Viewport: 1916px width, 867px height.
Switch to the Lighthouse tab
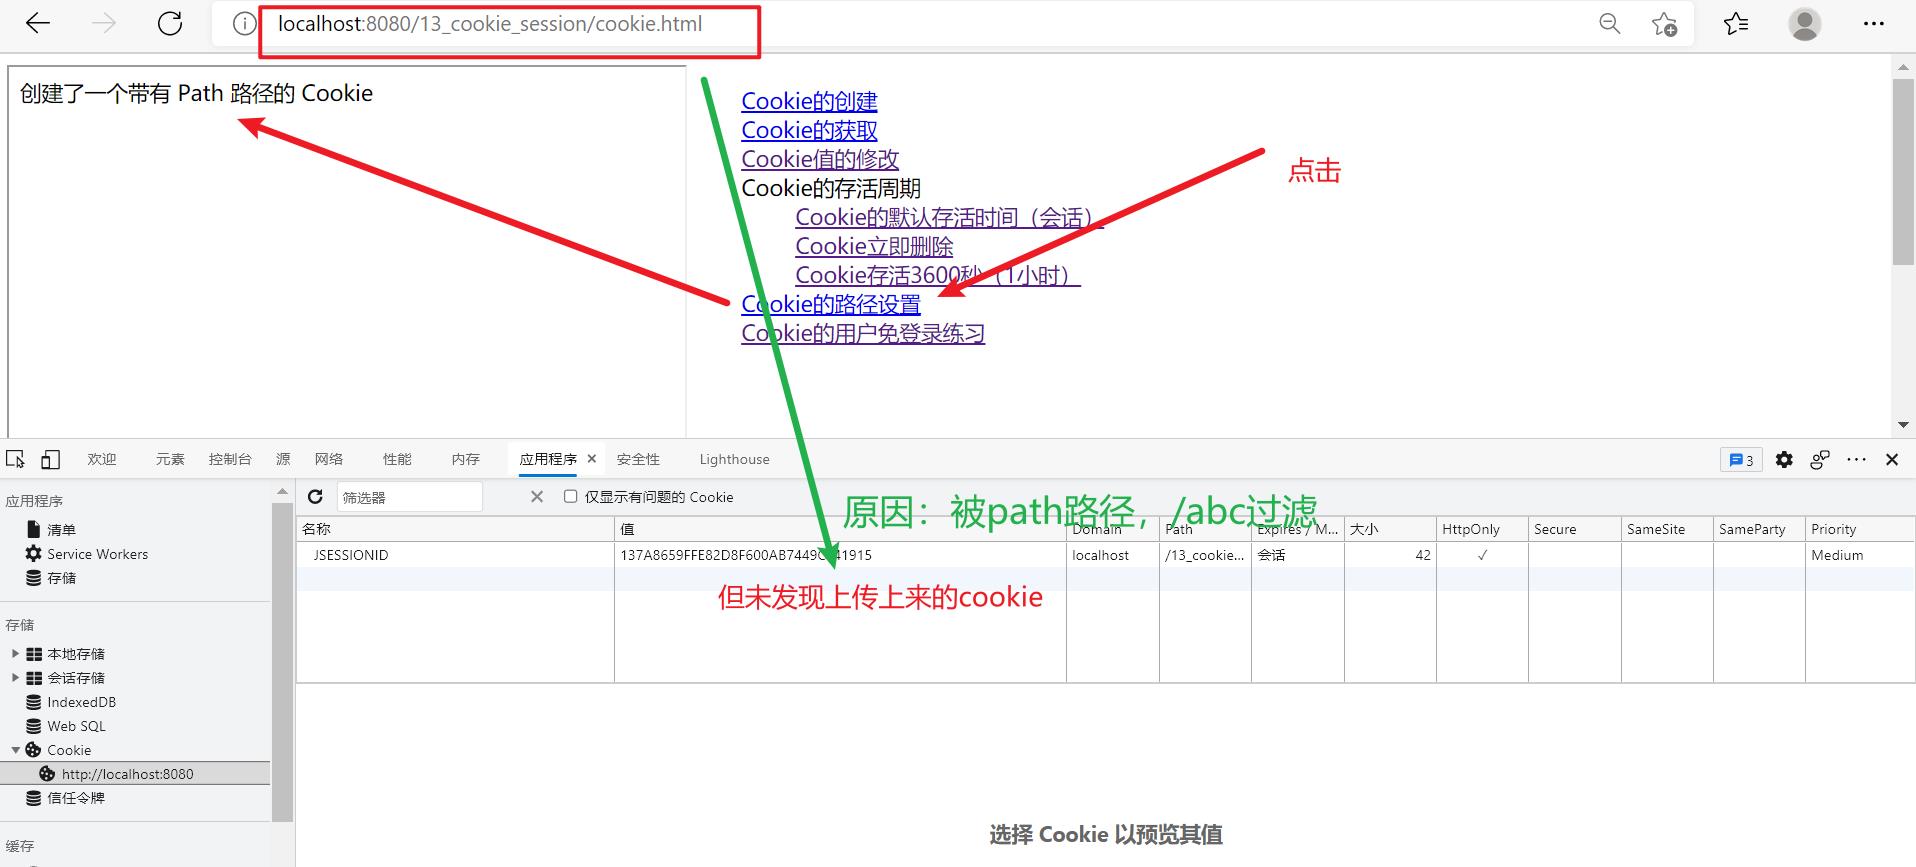coord(734,459)
